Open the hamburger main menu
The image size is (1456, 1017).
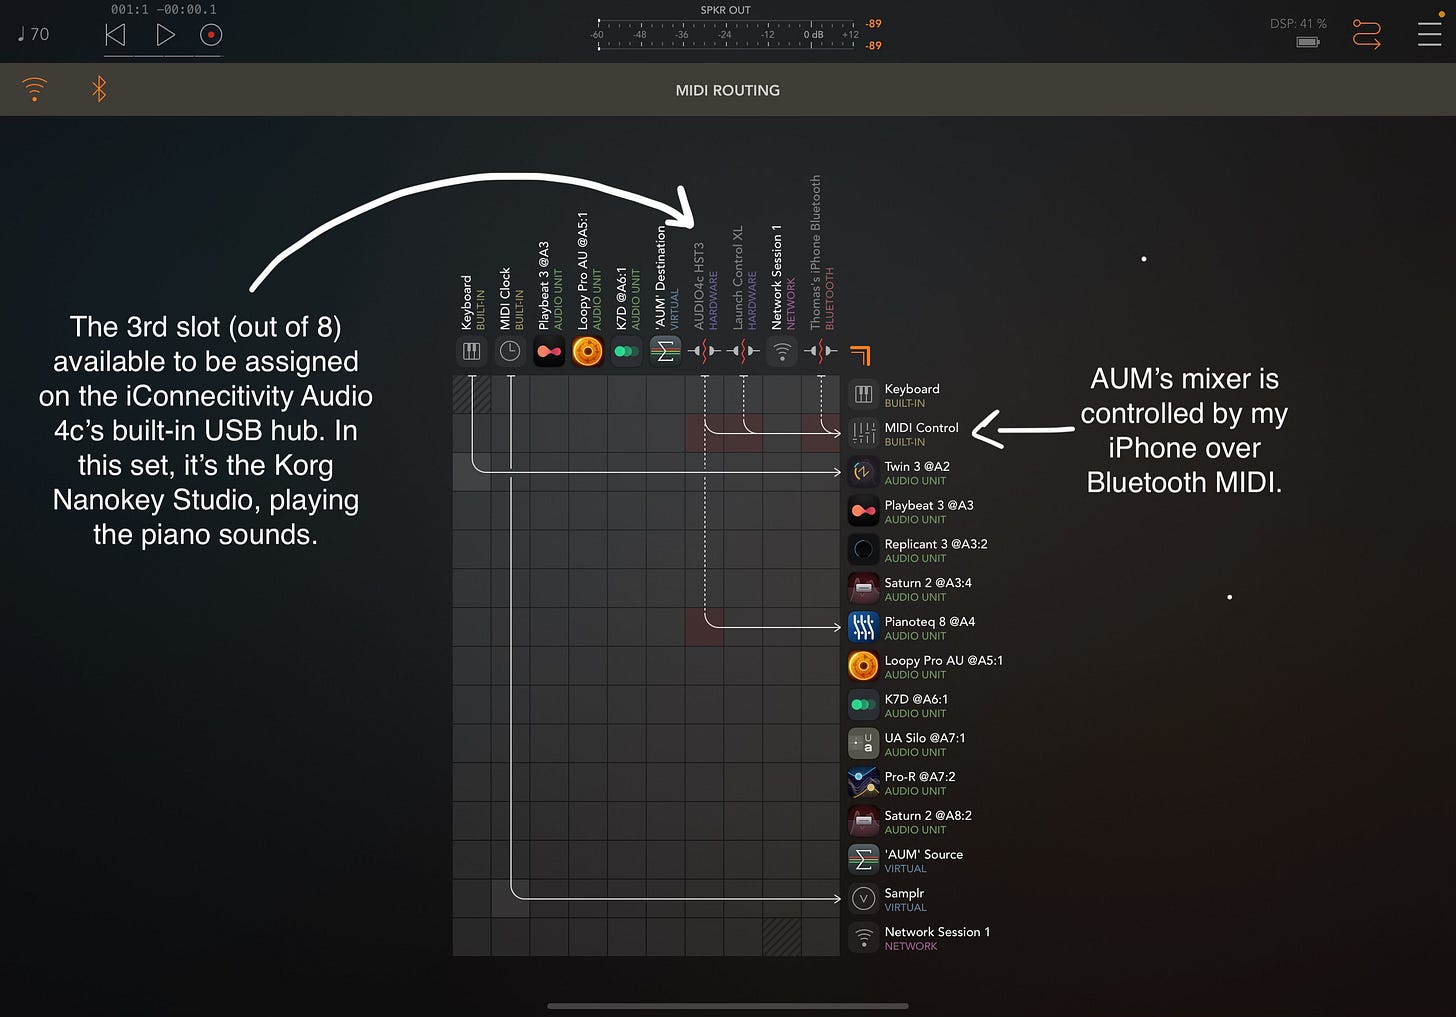(x=1429, y=34)
